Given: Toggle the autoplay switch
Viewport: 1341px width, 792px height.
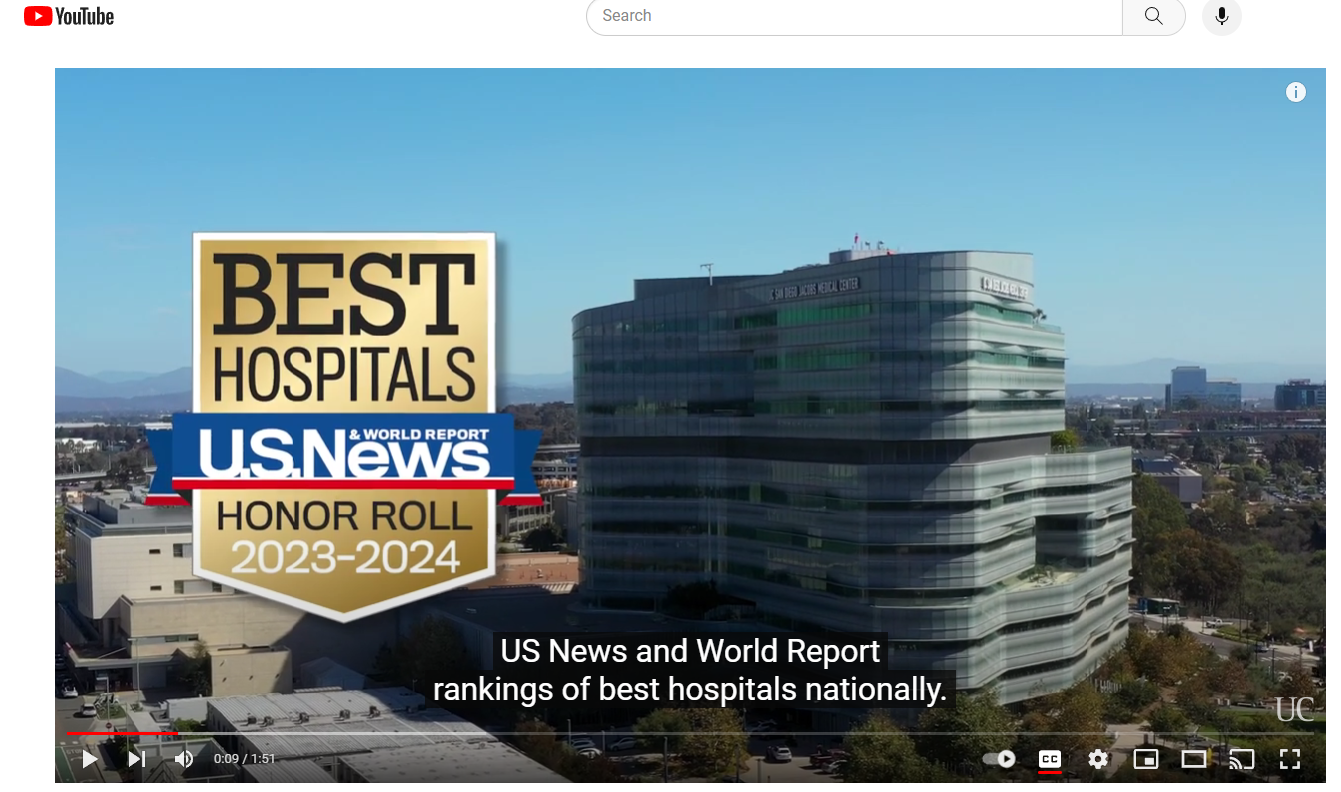Looking at the screenshot, I should 999,759.
